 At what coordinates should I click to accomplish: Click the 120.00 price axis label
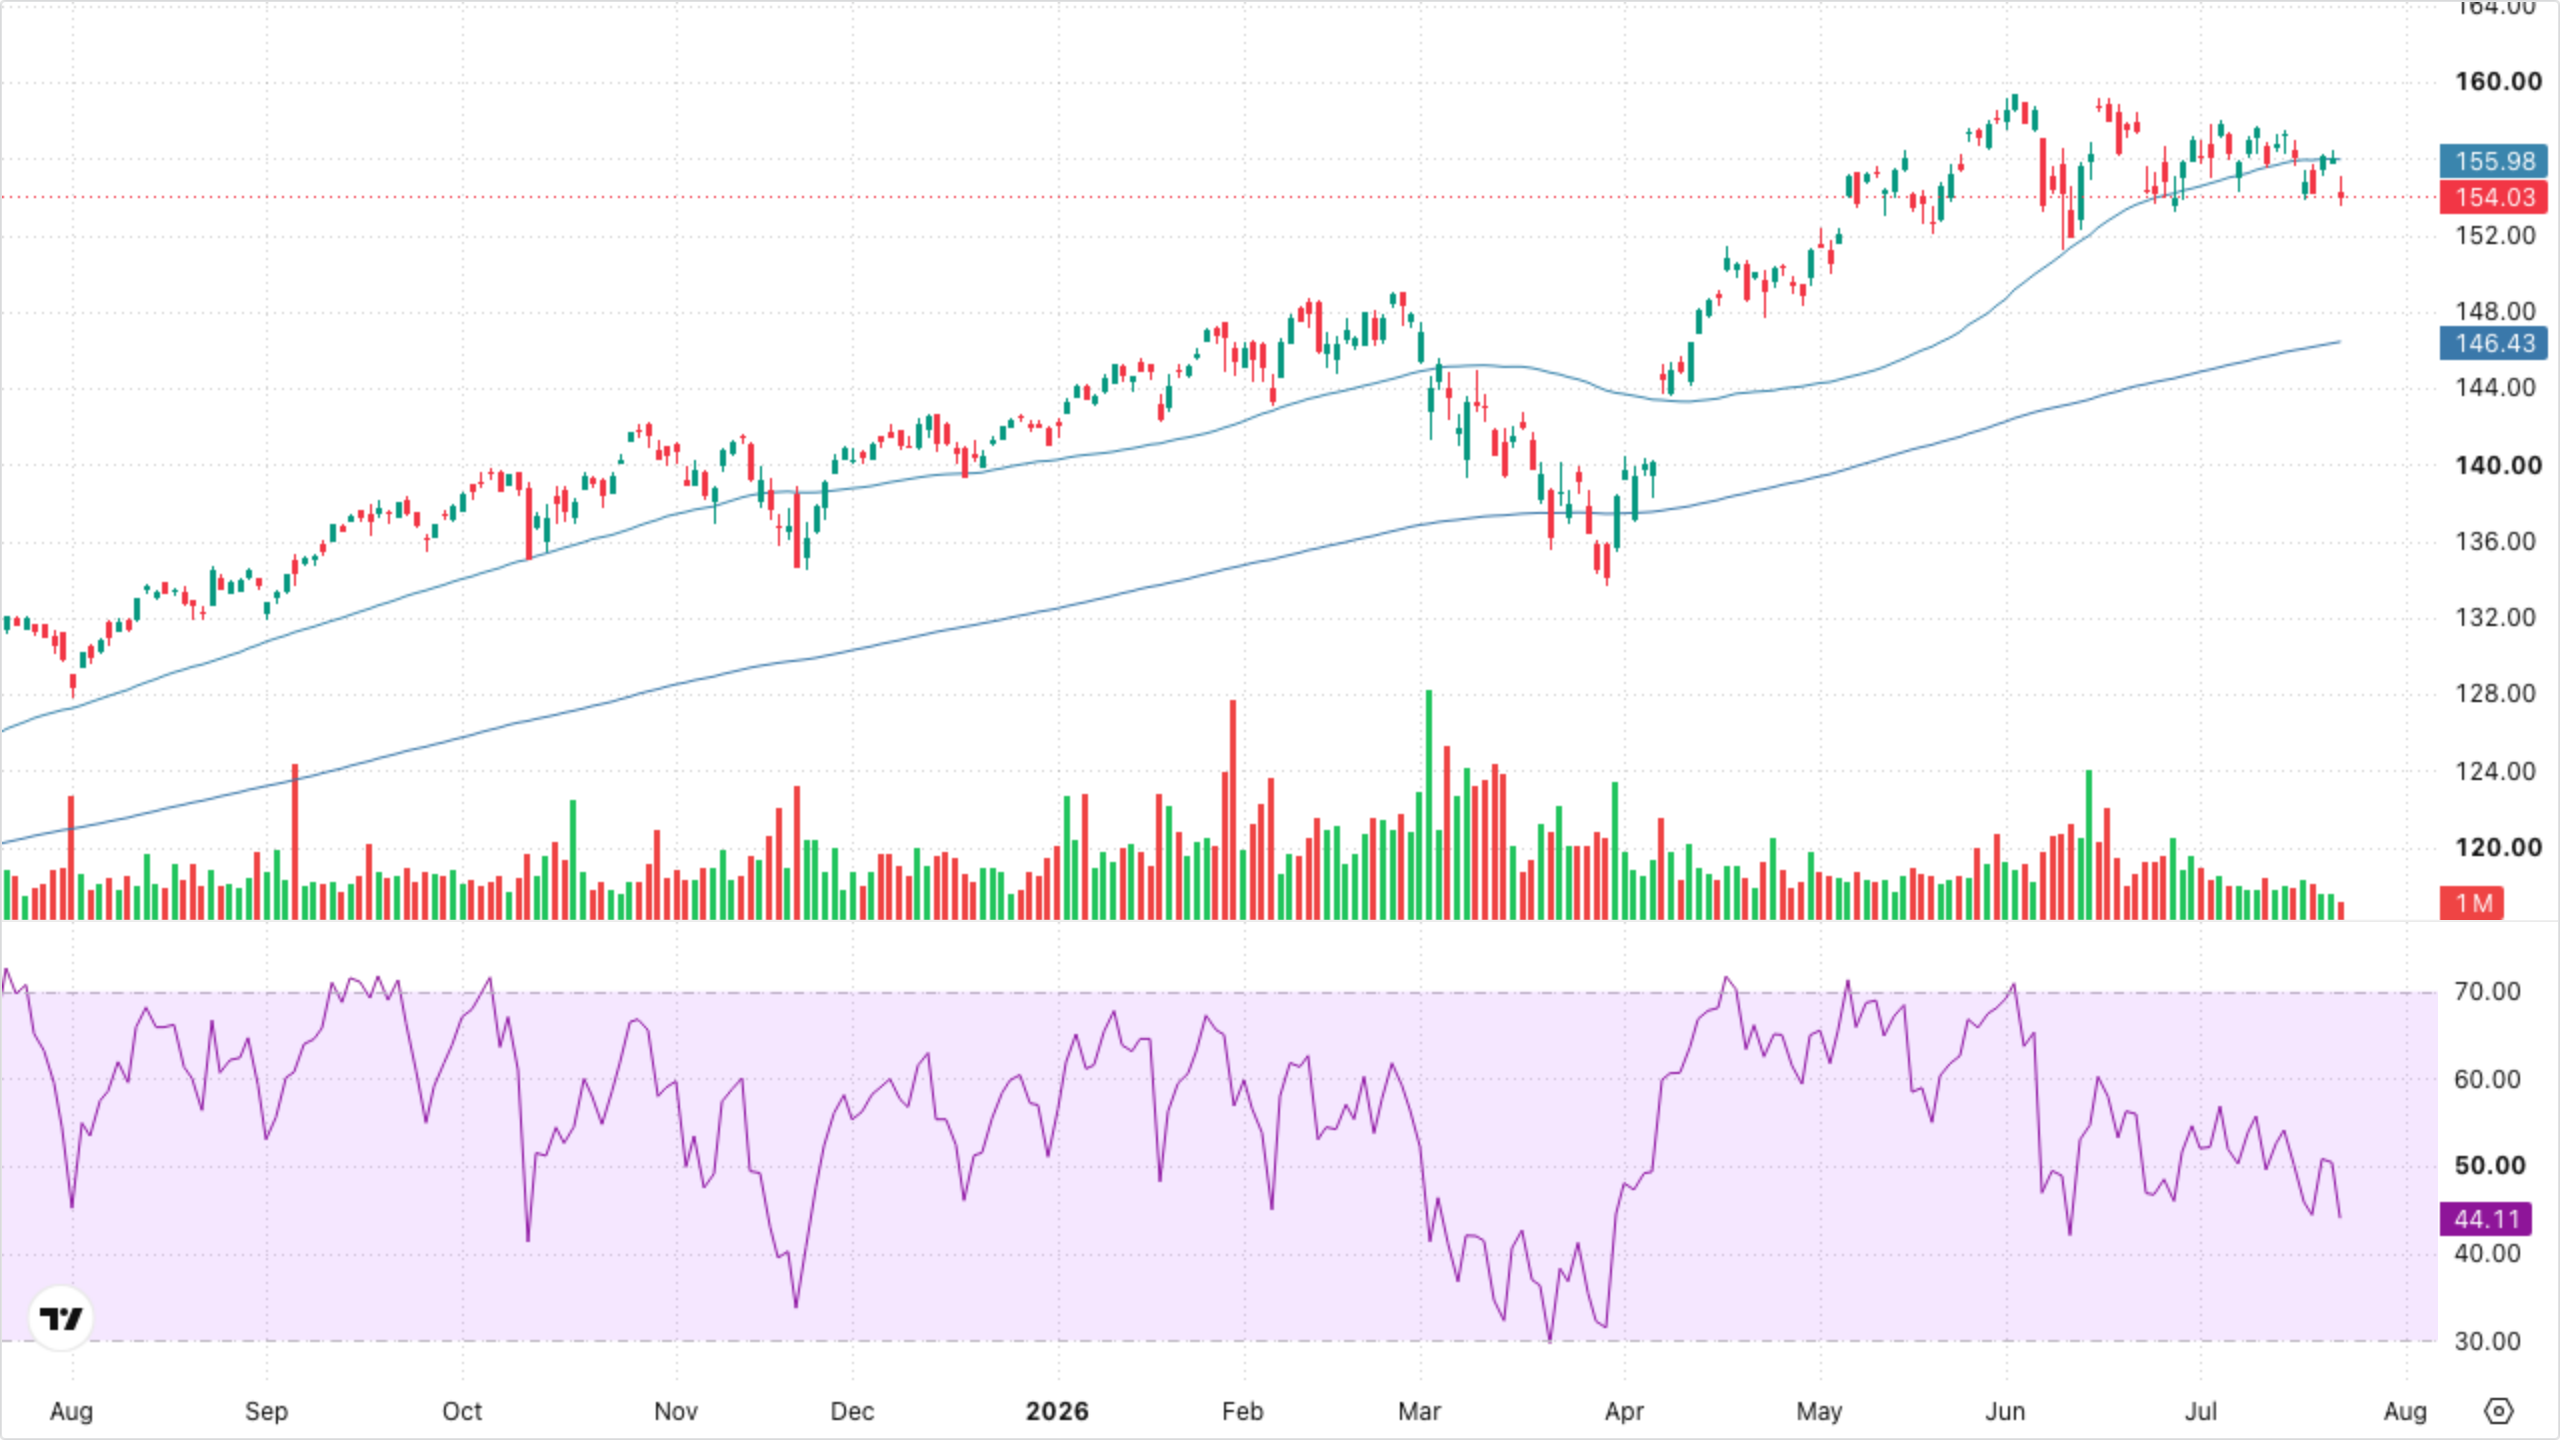pos(2498,847)
